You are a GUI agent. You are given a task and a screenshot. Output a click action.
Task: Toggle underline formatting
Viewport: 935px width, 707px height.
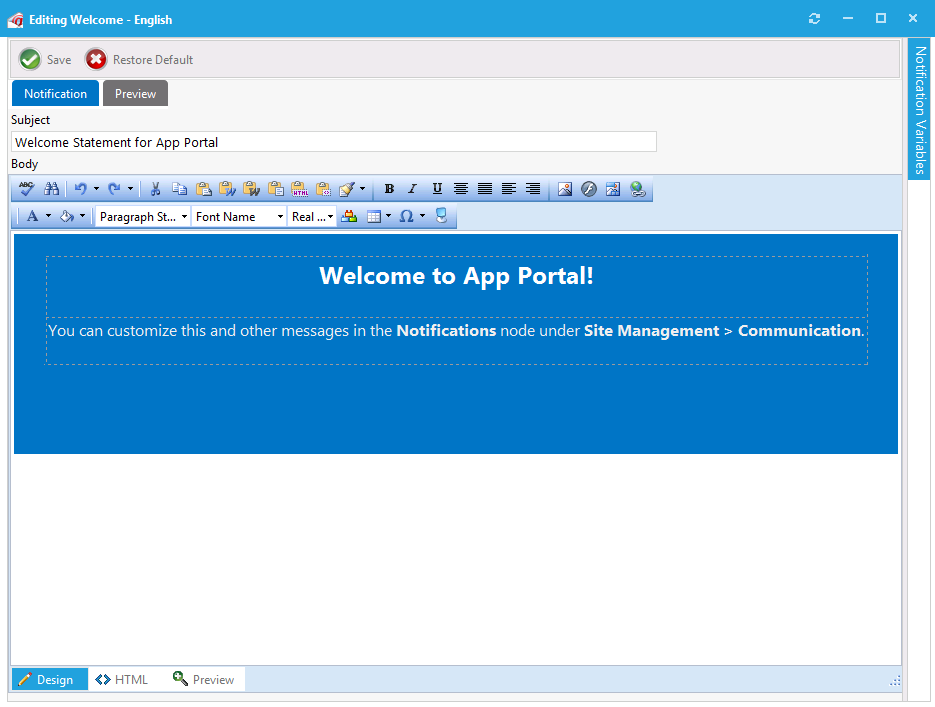437,189
